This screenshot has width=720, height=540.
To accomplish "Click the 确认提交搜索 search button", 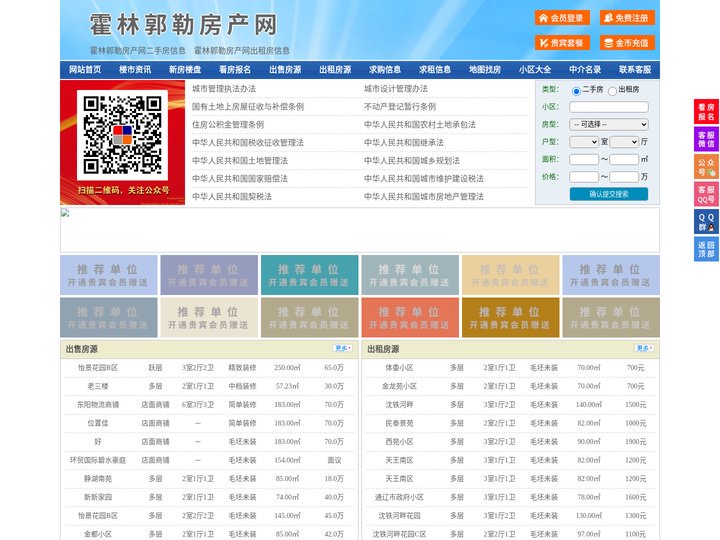I will [x=609, y=194].
